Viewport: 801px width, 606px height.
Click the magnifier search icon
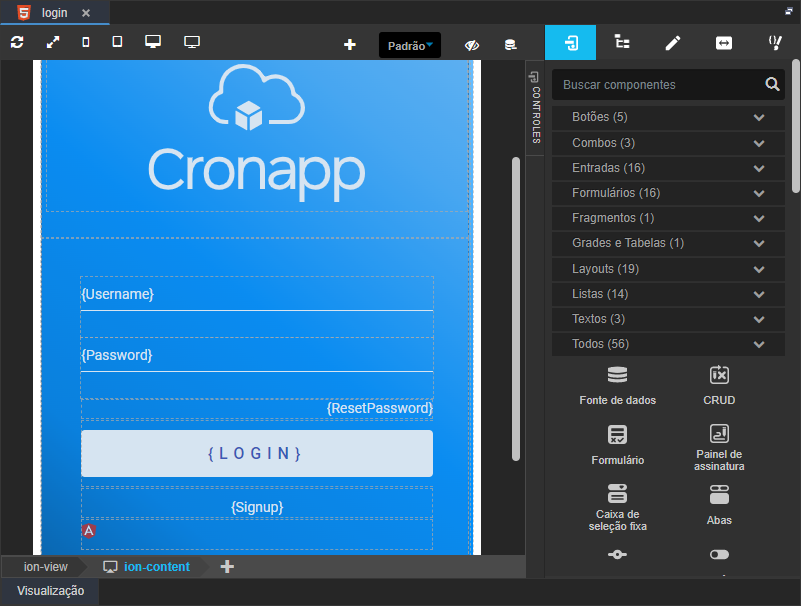772,84
